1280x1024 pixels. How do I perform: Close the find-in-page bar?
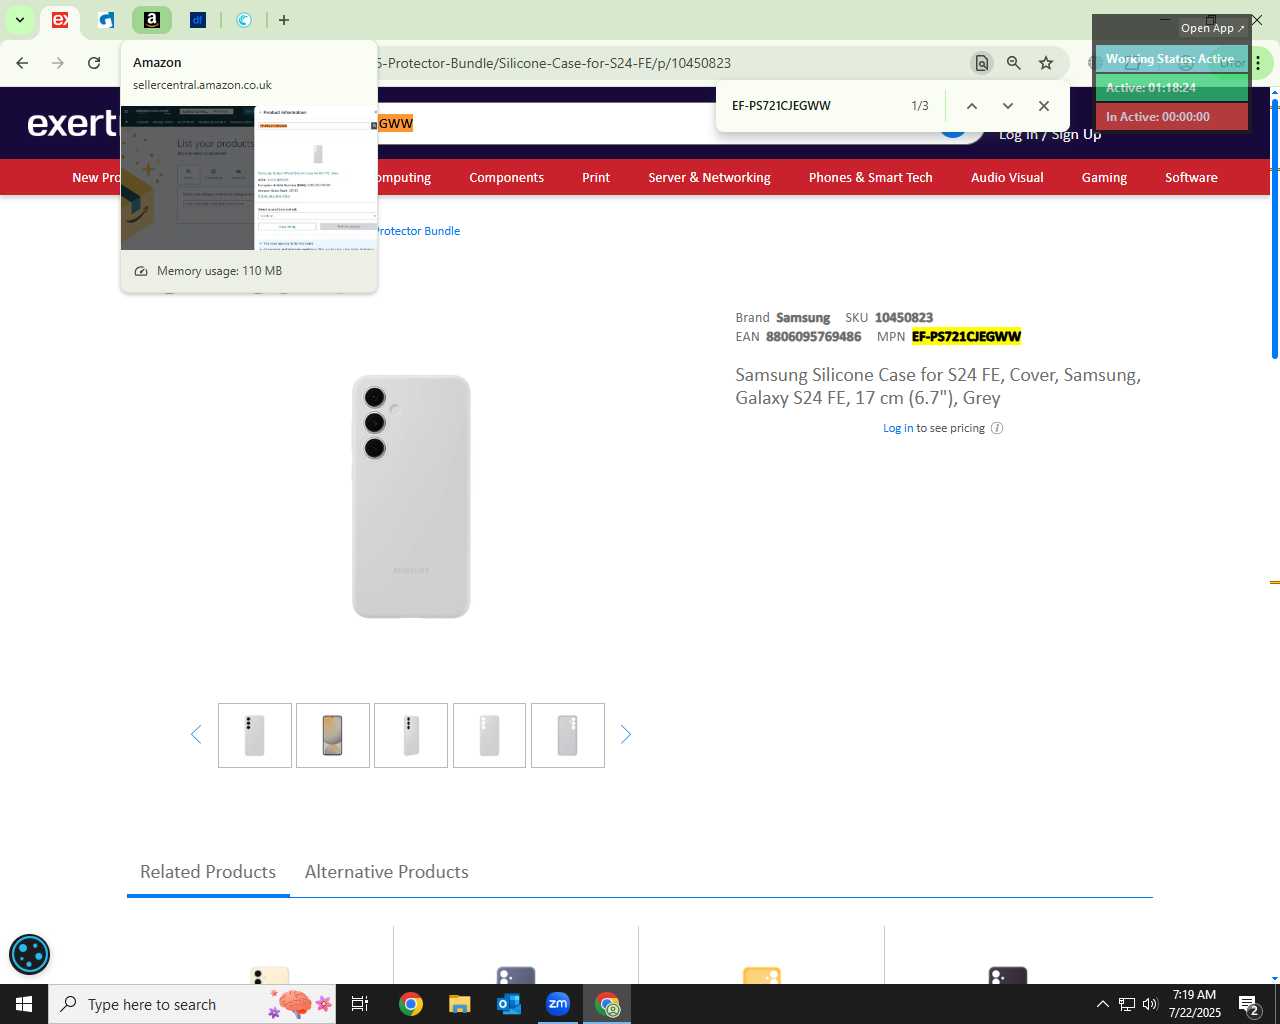[x=1044, y=106]
